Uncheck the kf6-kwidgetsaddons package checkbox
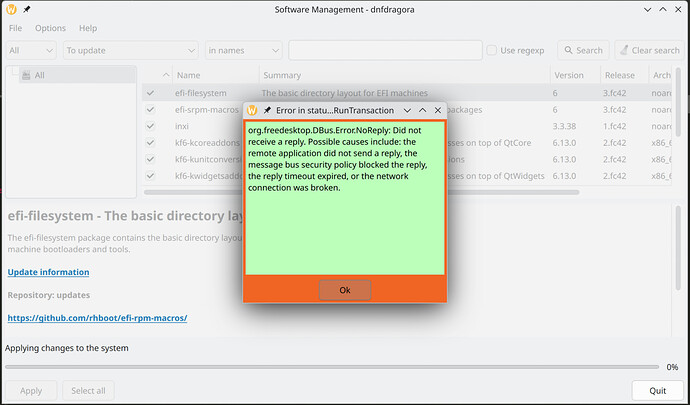This screenshot has width=690, height=405. 150,176
